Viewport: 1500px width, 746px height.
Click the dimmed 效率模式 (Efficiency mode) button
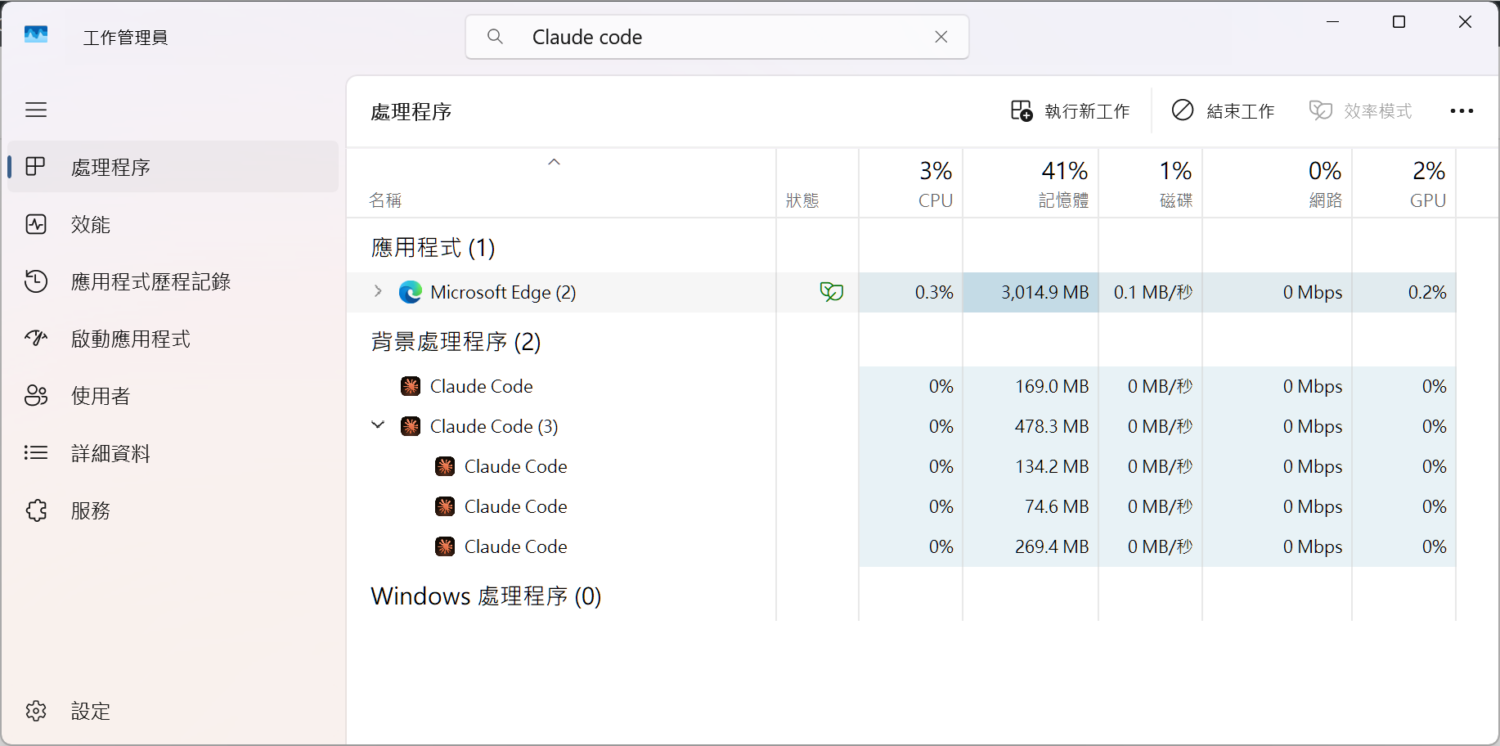pyautogui.click(x=1361, y=111)
